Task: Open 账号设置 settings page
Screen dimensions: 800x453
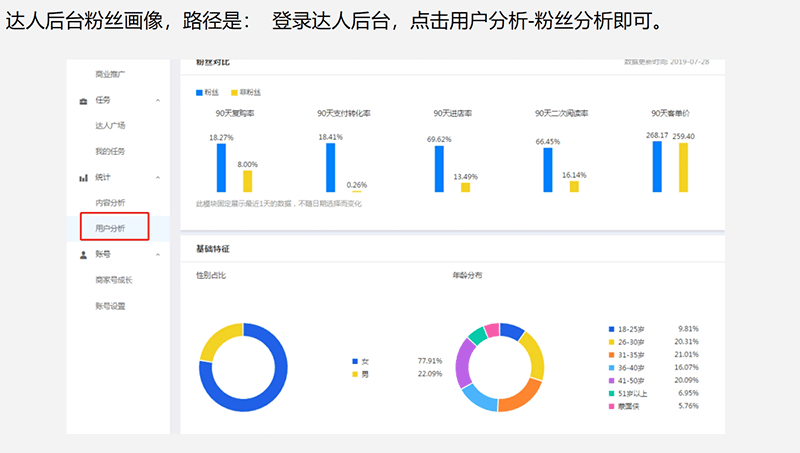Action: 110,306
